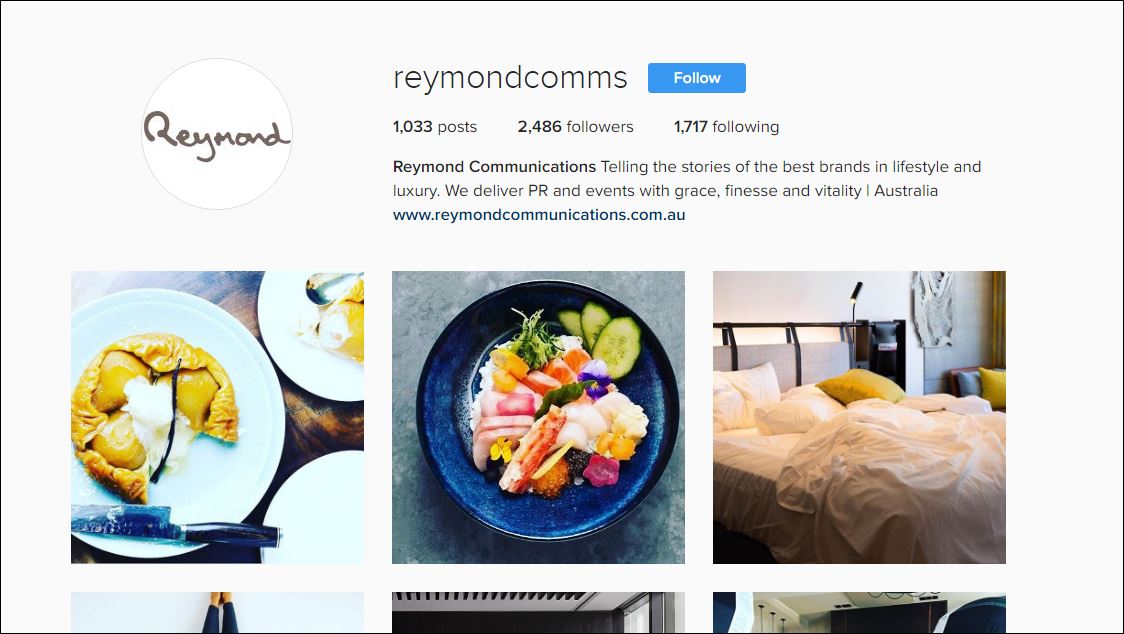
Task: Click the yellow pillow on the bed photo
Action: (x=860, y=386)
